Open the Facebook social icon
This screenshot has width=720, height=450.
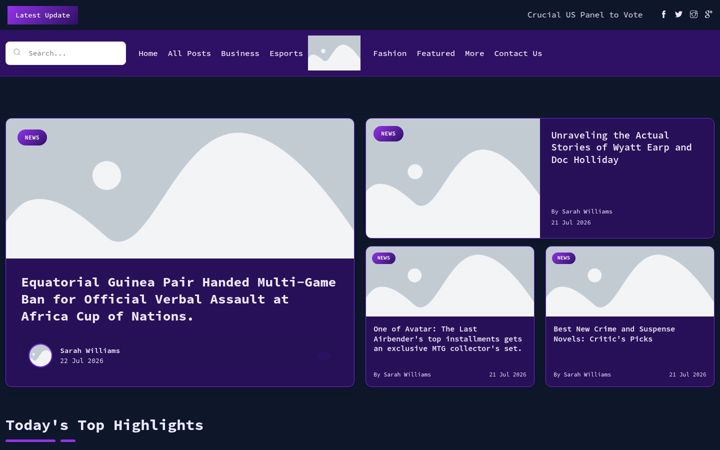tap(664, 15)
